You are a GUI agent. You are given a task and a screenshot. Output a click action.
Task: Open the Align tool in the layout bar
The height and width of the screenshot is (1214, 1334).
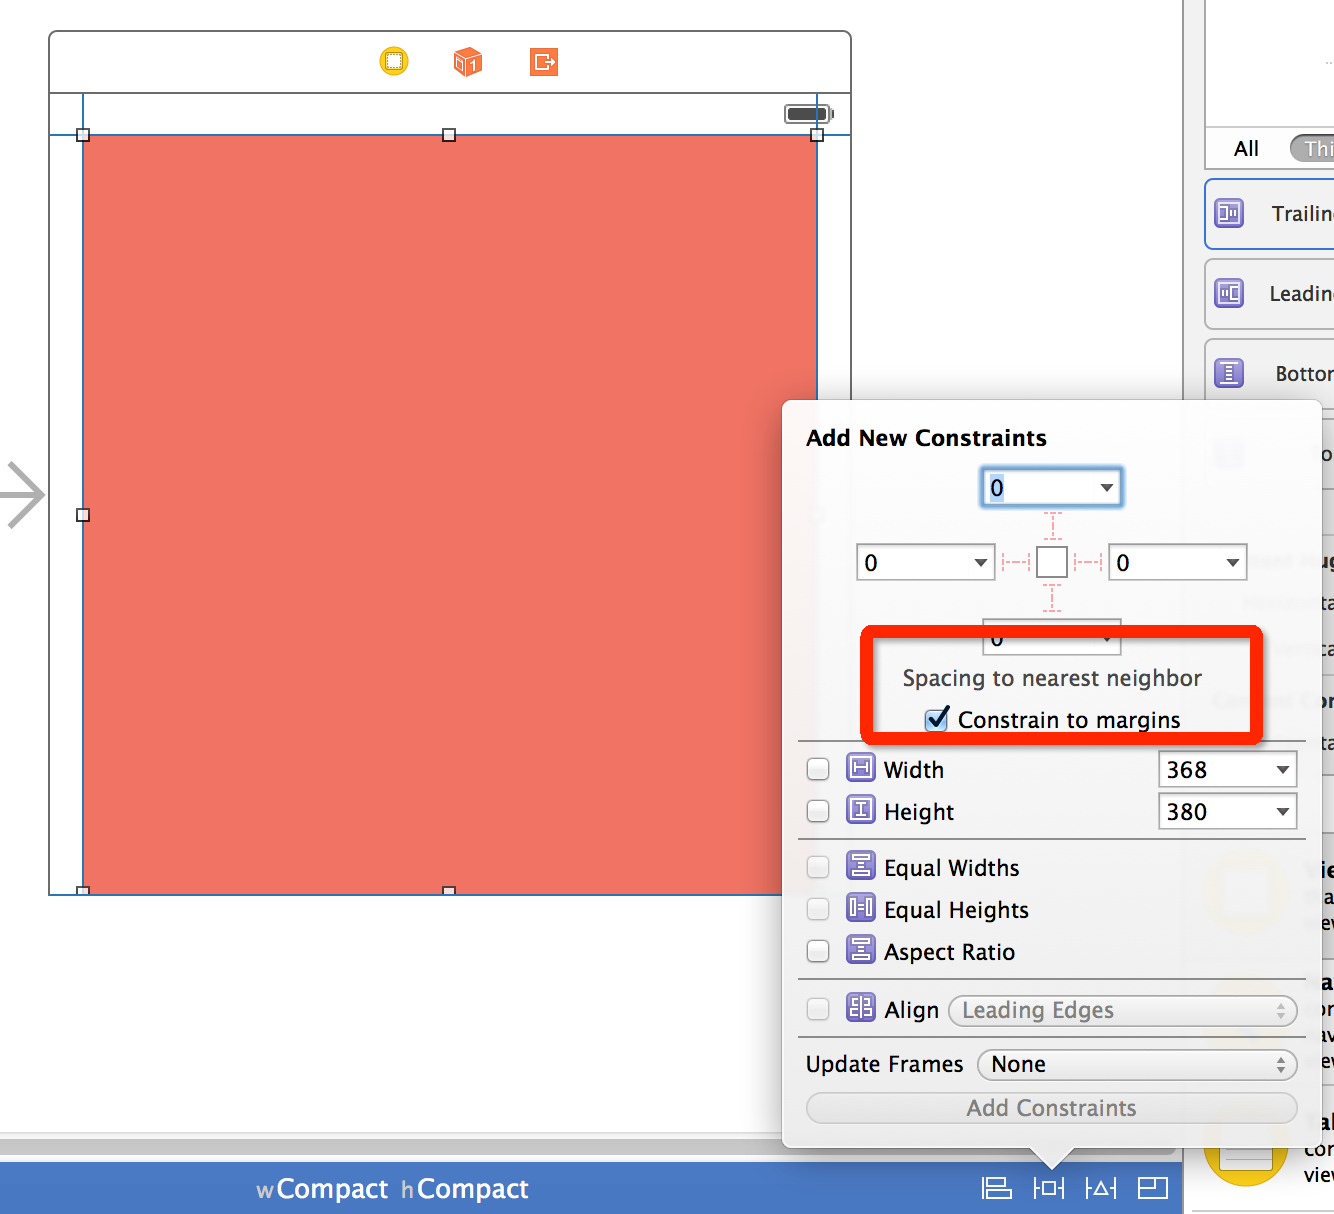point(996,1189)
